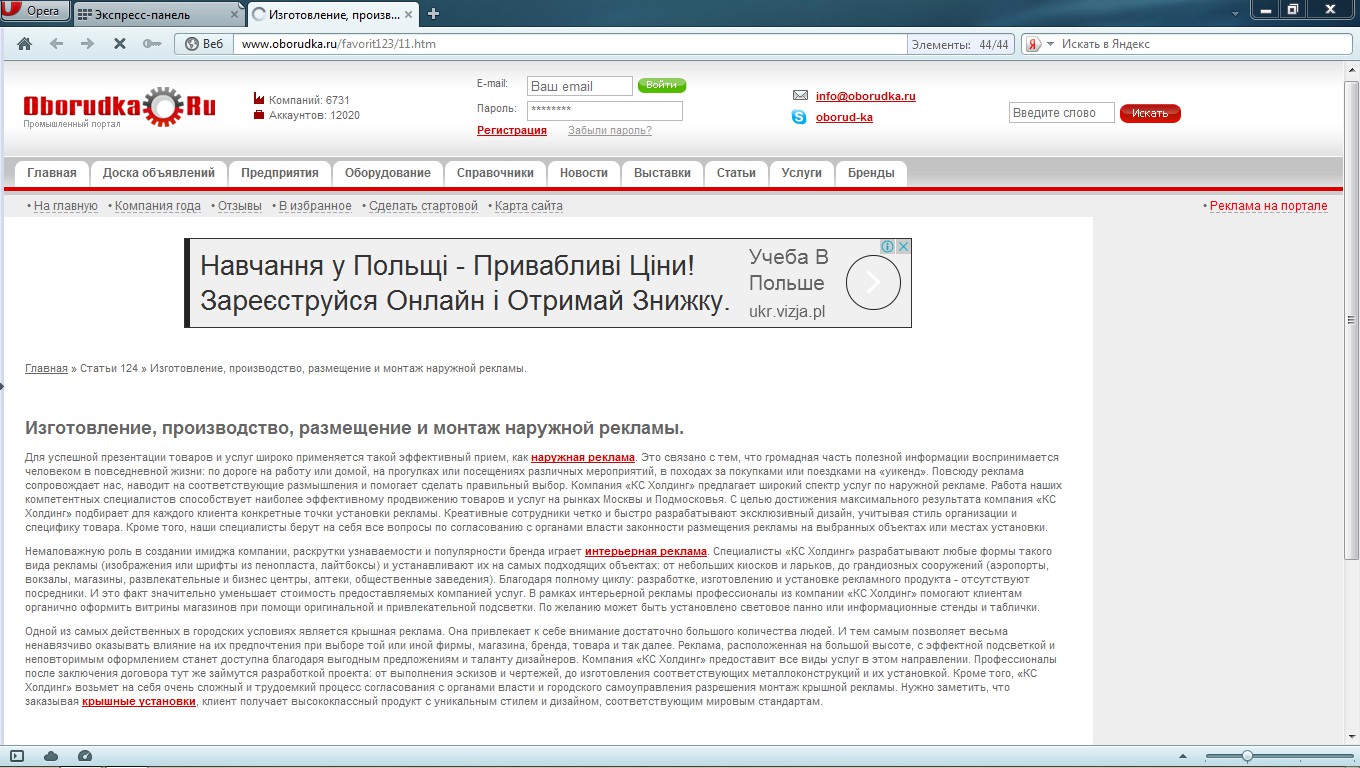The height and width of the screenshot is (768, 1360).
Task: Click the ad's round arrow button
Action: pyautogui.click(x=873, y=283)
